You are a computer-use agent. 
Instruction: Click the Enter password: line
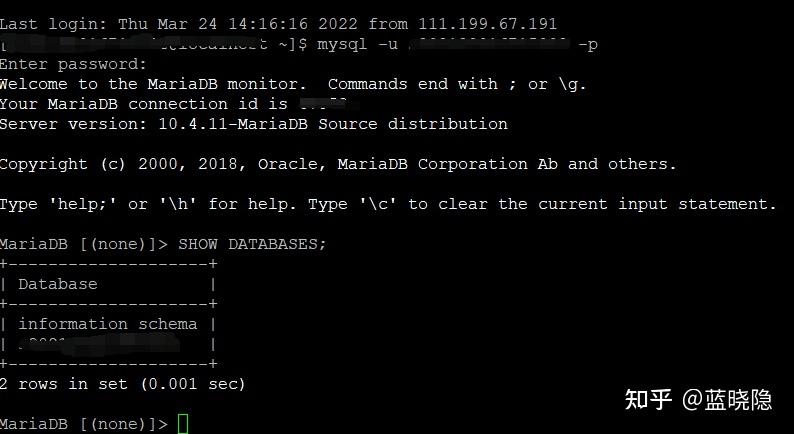tap(73, 64)
